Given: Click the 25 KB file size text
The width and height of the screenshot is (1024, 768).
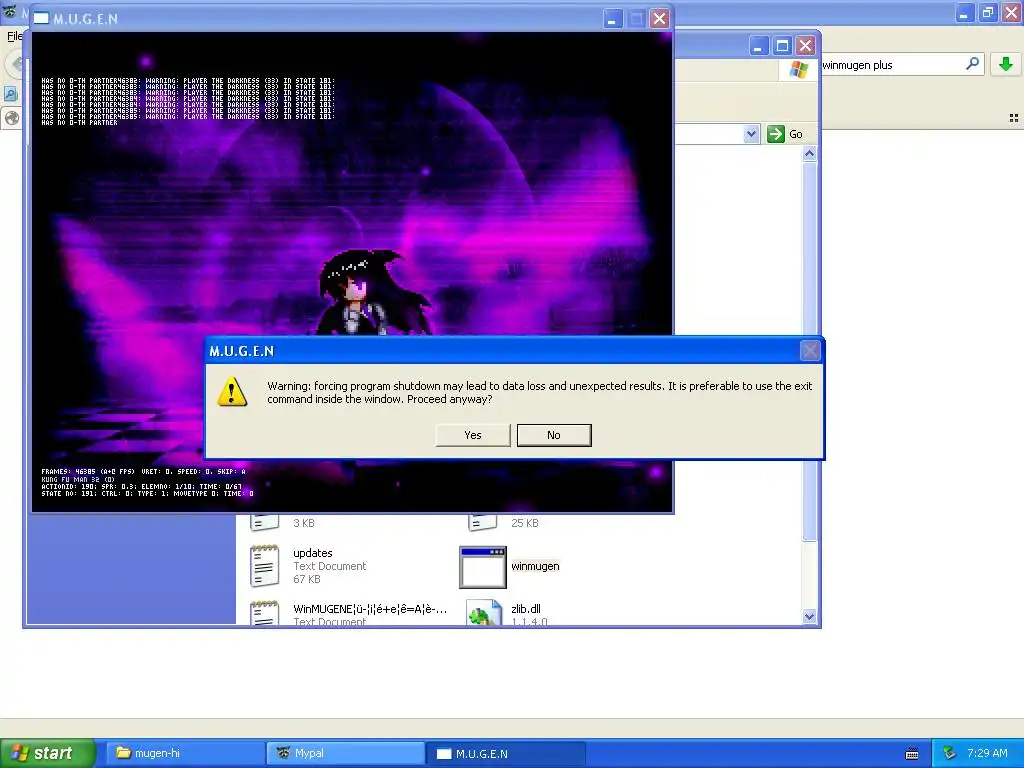Looking at the screenshot, I should [525, 523].
